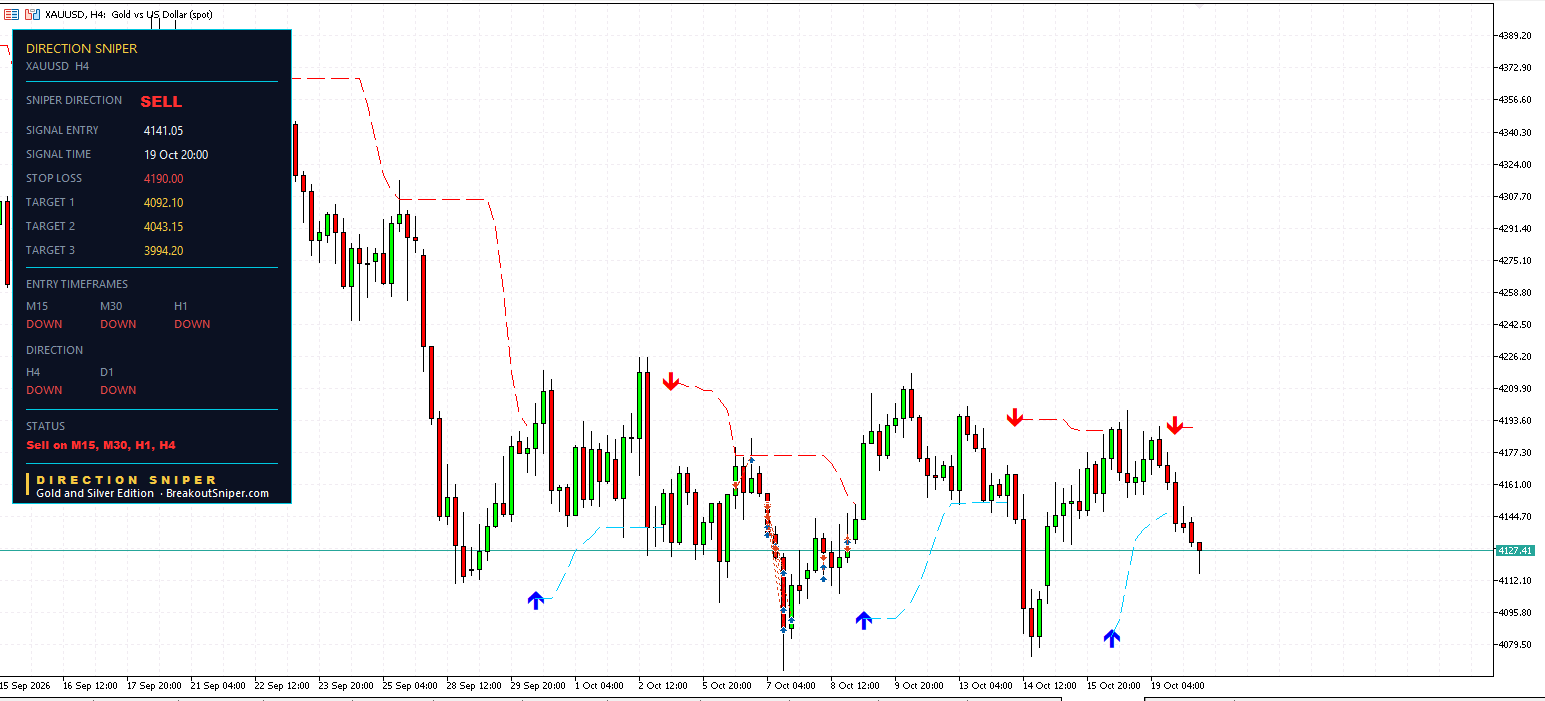Click the Target 3 value 3994.20
The width and height of the screenshot is (1545, 701).
[x=164, y=250]
